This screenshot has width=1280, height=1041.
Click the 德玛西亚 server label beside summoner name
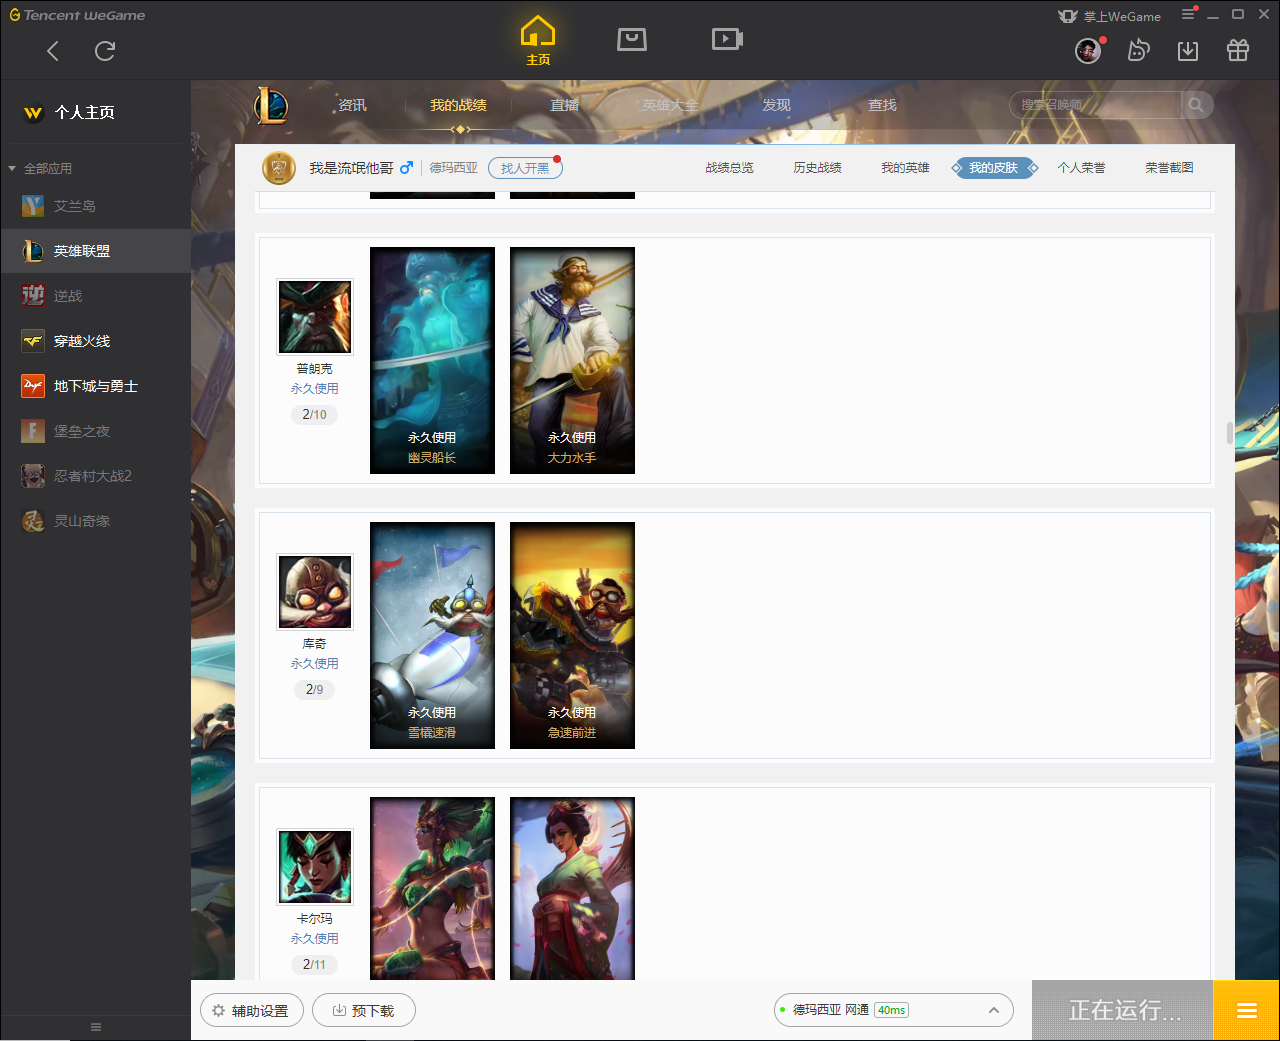454,168
